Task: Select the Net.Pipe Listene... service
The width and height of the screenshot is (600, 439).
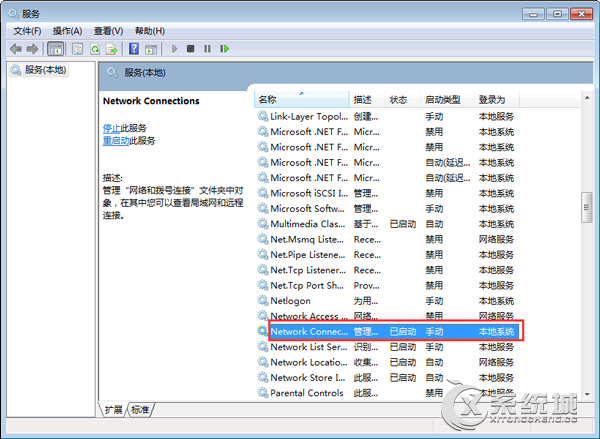Action: point(388,255)
